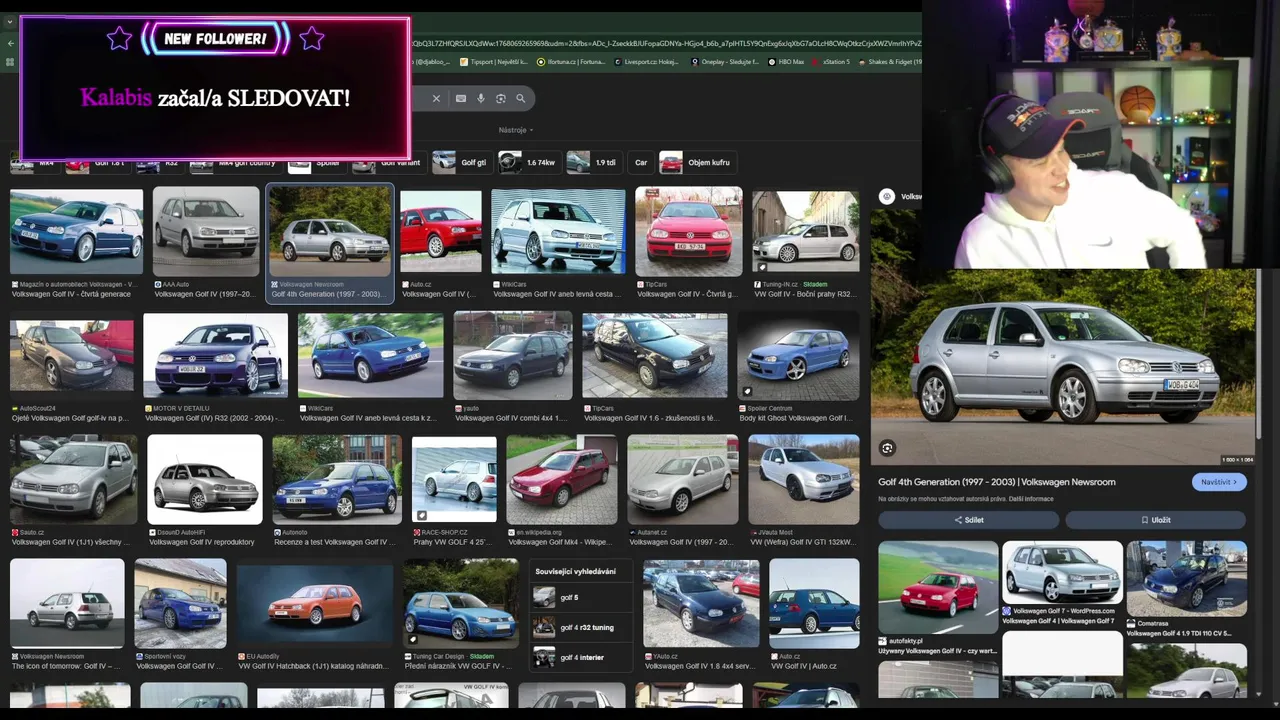Open the xStation 5 bookmark
The image size is (1280, 720).
pos(831,62)
